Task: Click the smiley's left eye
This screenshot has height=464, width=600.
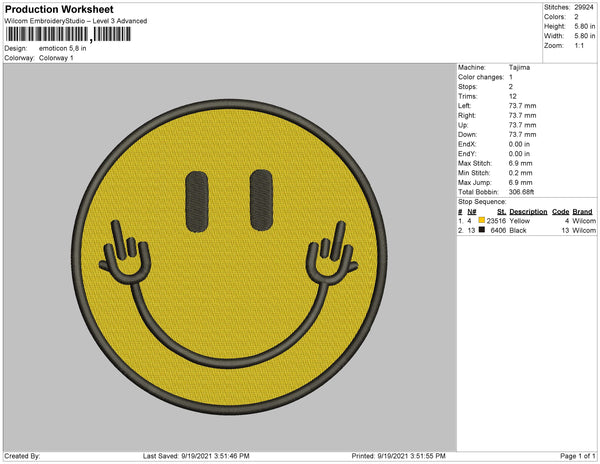Action: (x=197, y=202)
